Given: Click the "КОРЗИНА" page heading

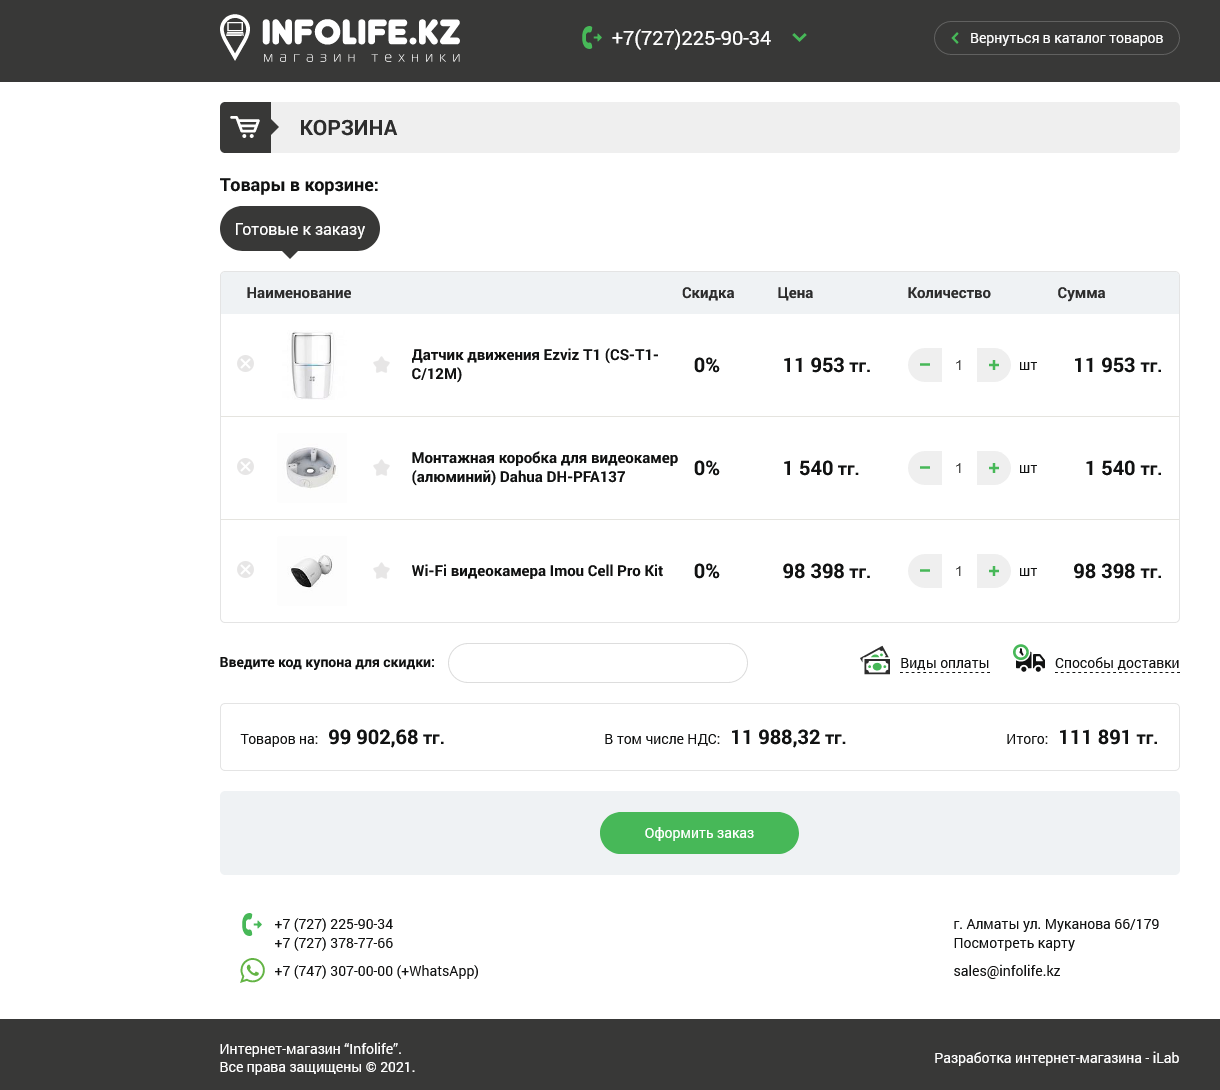Looking at the screenshot, I should pyautogui.click(x=348, y=128).
